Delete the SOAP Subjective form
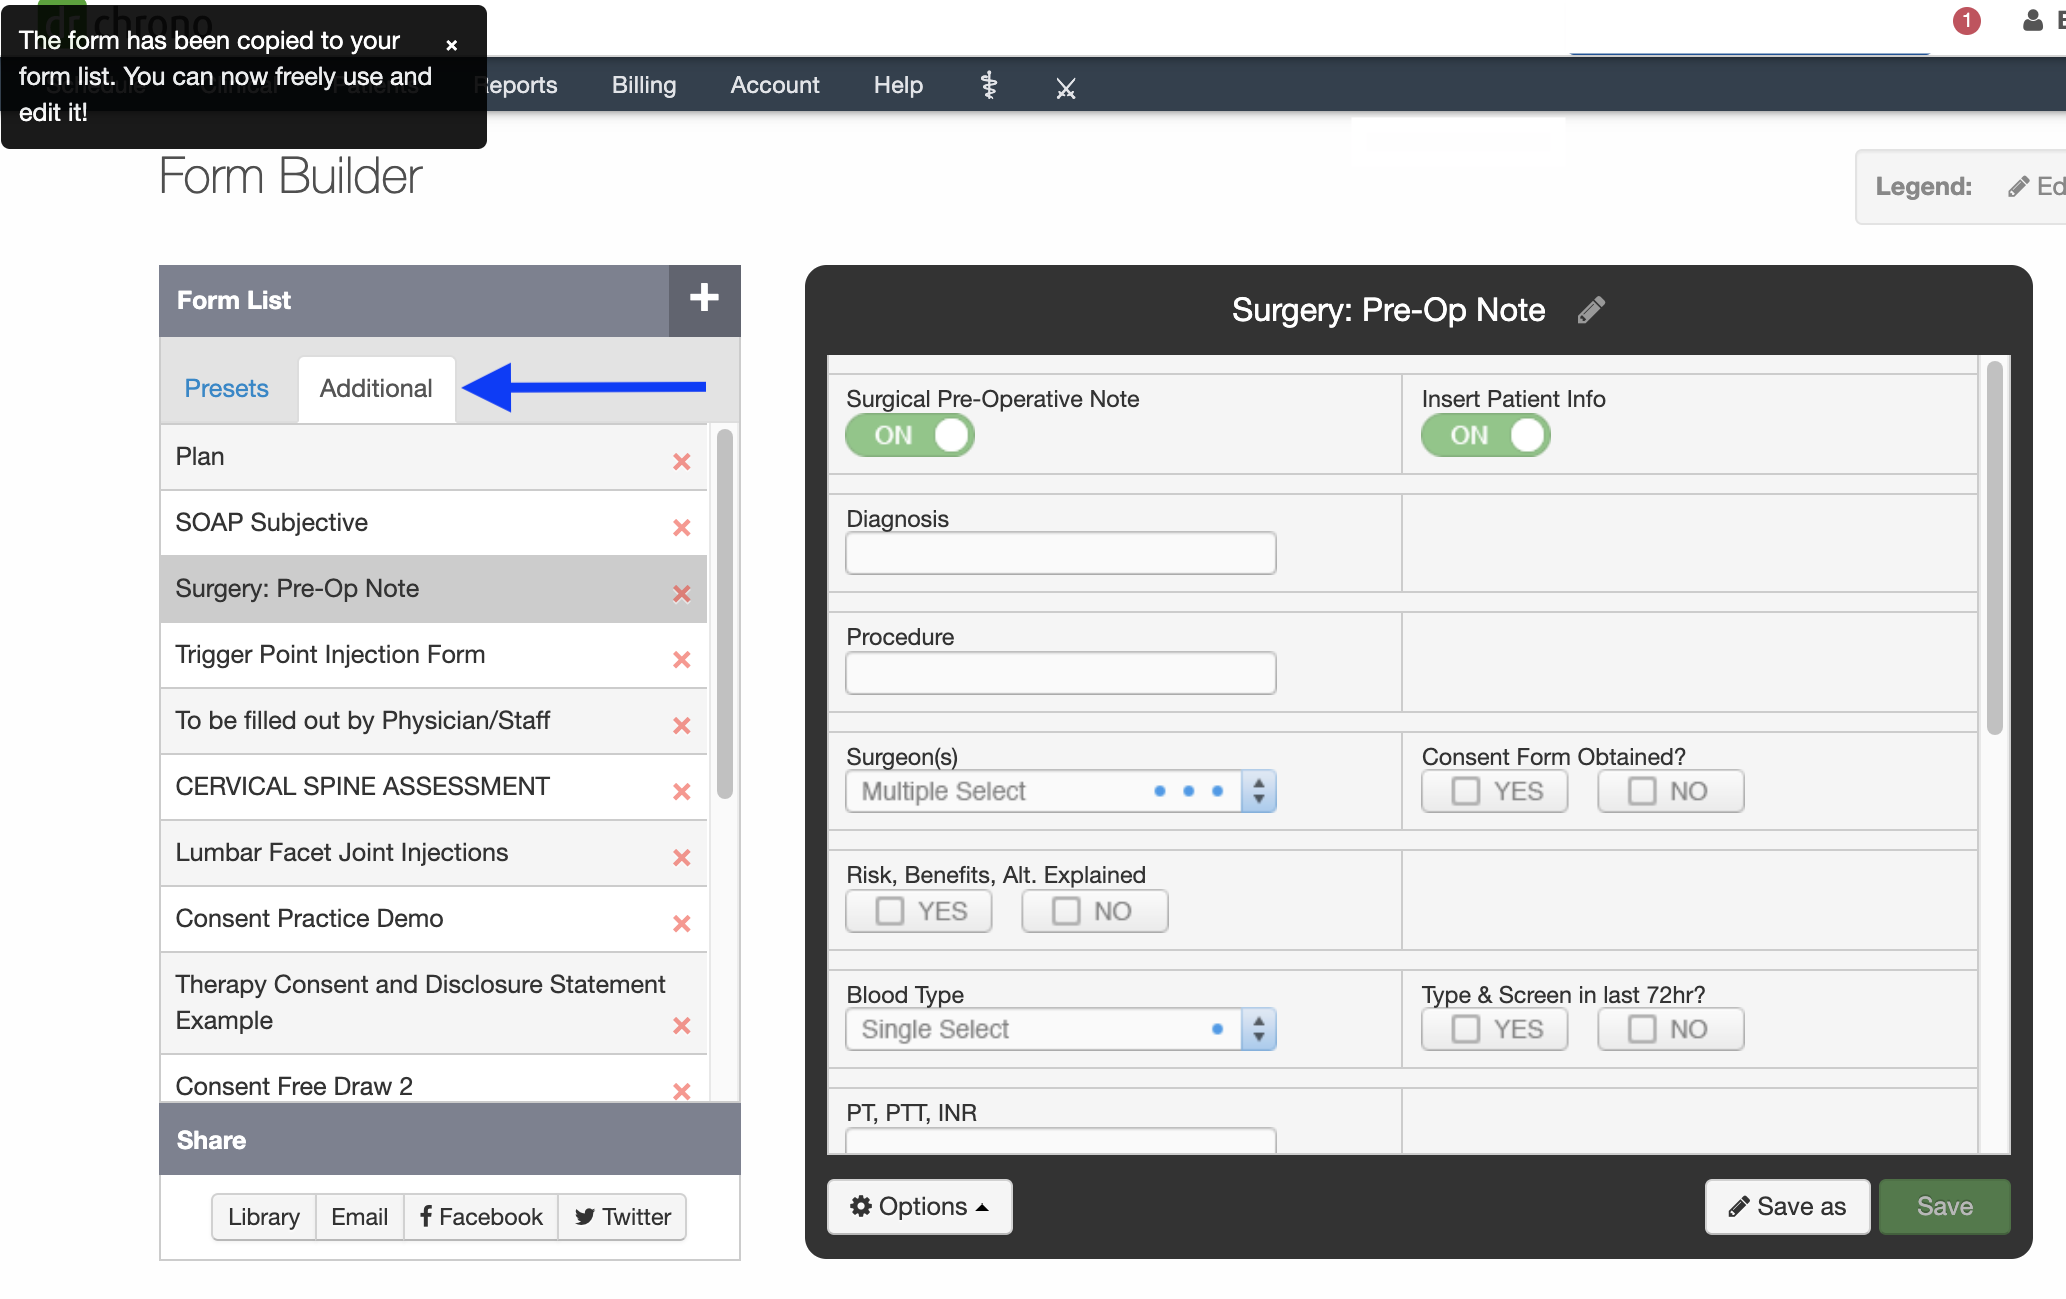Viewport: 2066px width, 1299px height. point(682,527)
